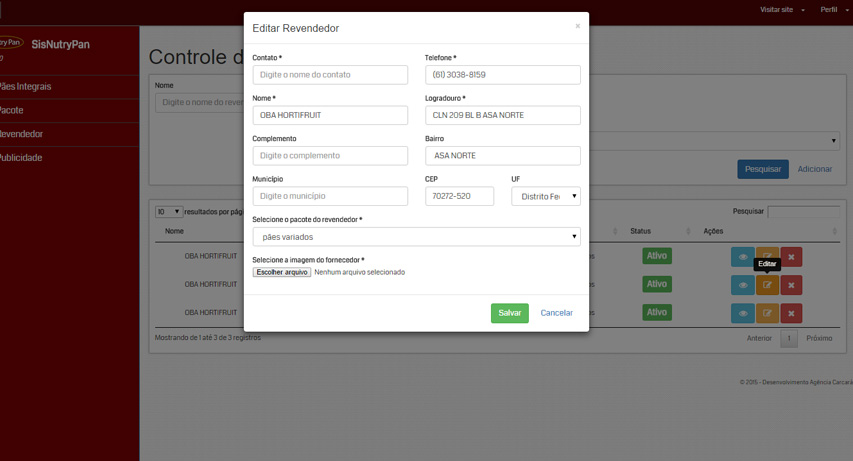Open the pacote do revendedor dropdown
This screenshot has width=853, height=461.
coord(416,237)
